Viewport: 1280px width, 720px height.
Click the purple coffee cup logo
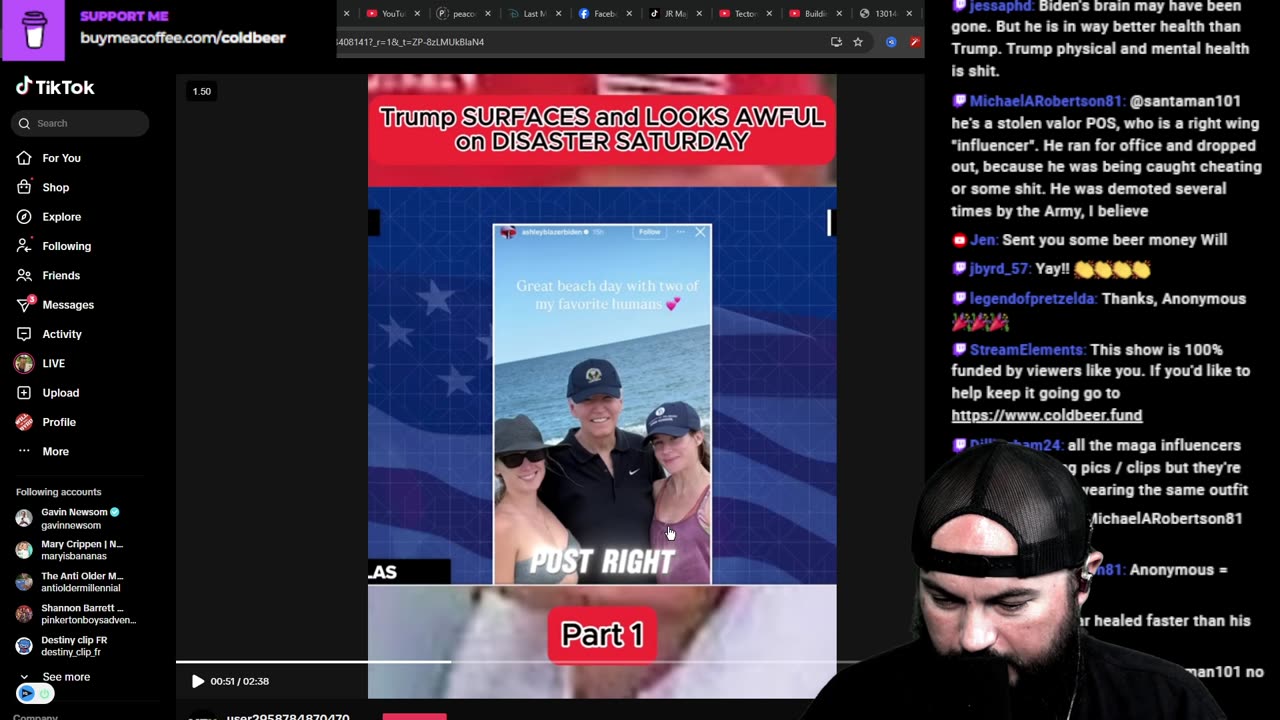34,30
